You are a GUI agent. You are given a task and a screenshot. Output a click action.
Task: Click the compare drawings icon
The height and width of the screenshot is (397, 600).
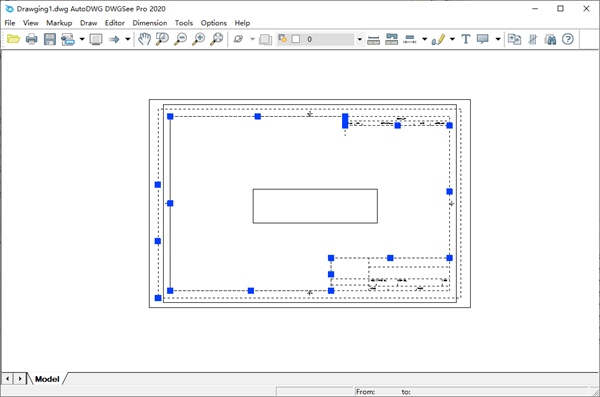(514, 39)
